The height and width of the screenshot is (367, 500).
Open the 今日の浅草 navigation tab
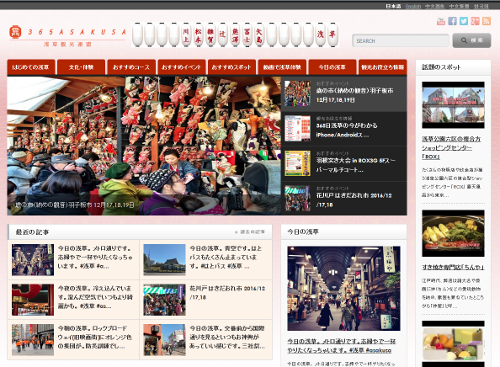click(332, 67)
